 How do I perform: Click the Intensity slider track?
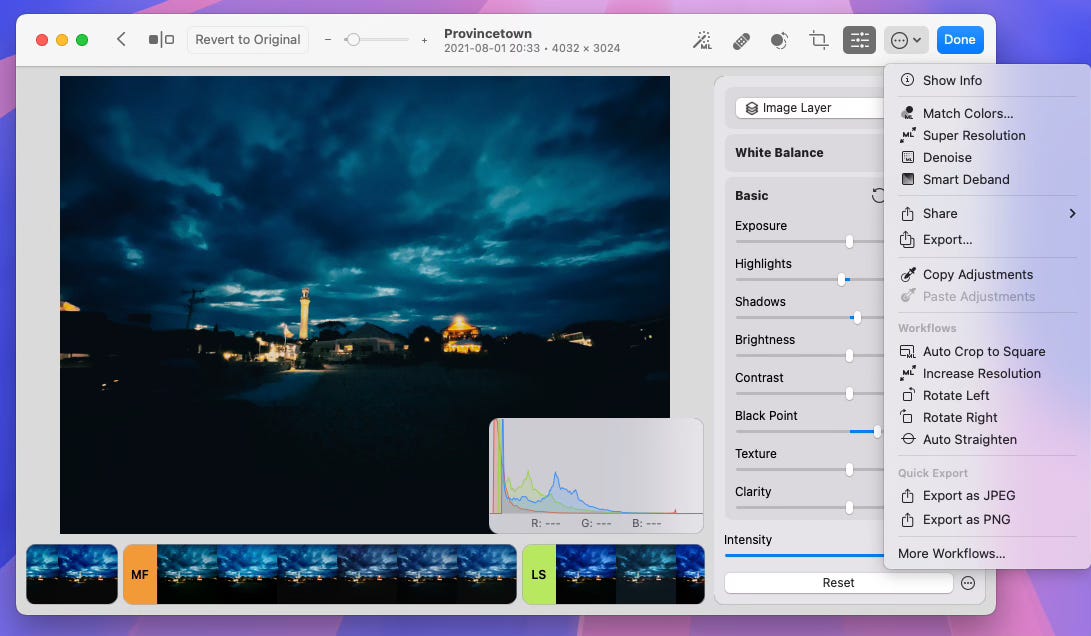pos(804,555)
